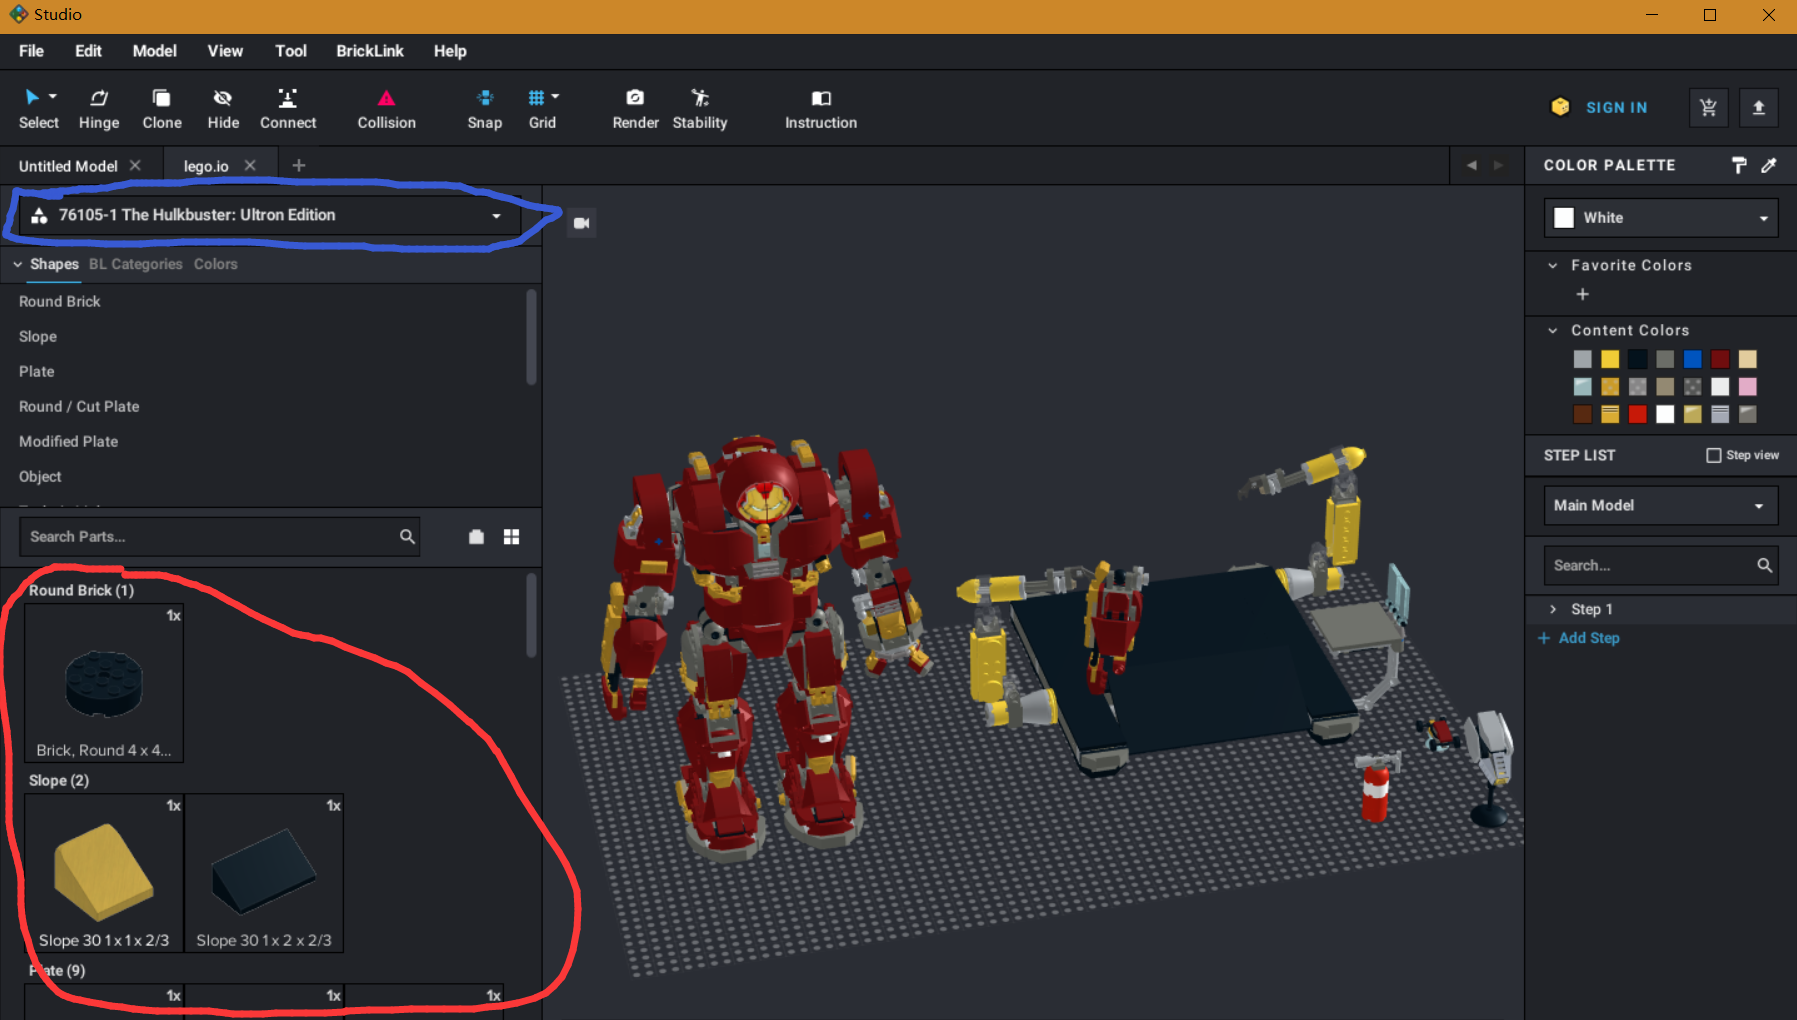Screen dimensions: 1797x1020
Task: Select the paint roller tool
Action: [1739, 165]
